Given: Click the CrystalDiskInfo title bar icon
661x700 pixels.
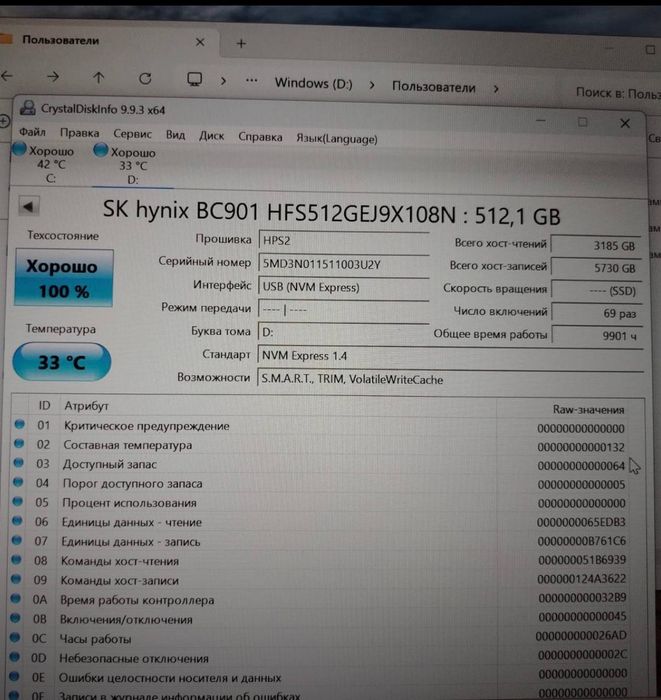Looking at the screenshot, I should coord(28,108).
